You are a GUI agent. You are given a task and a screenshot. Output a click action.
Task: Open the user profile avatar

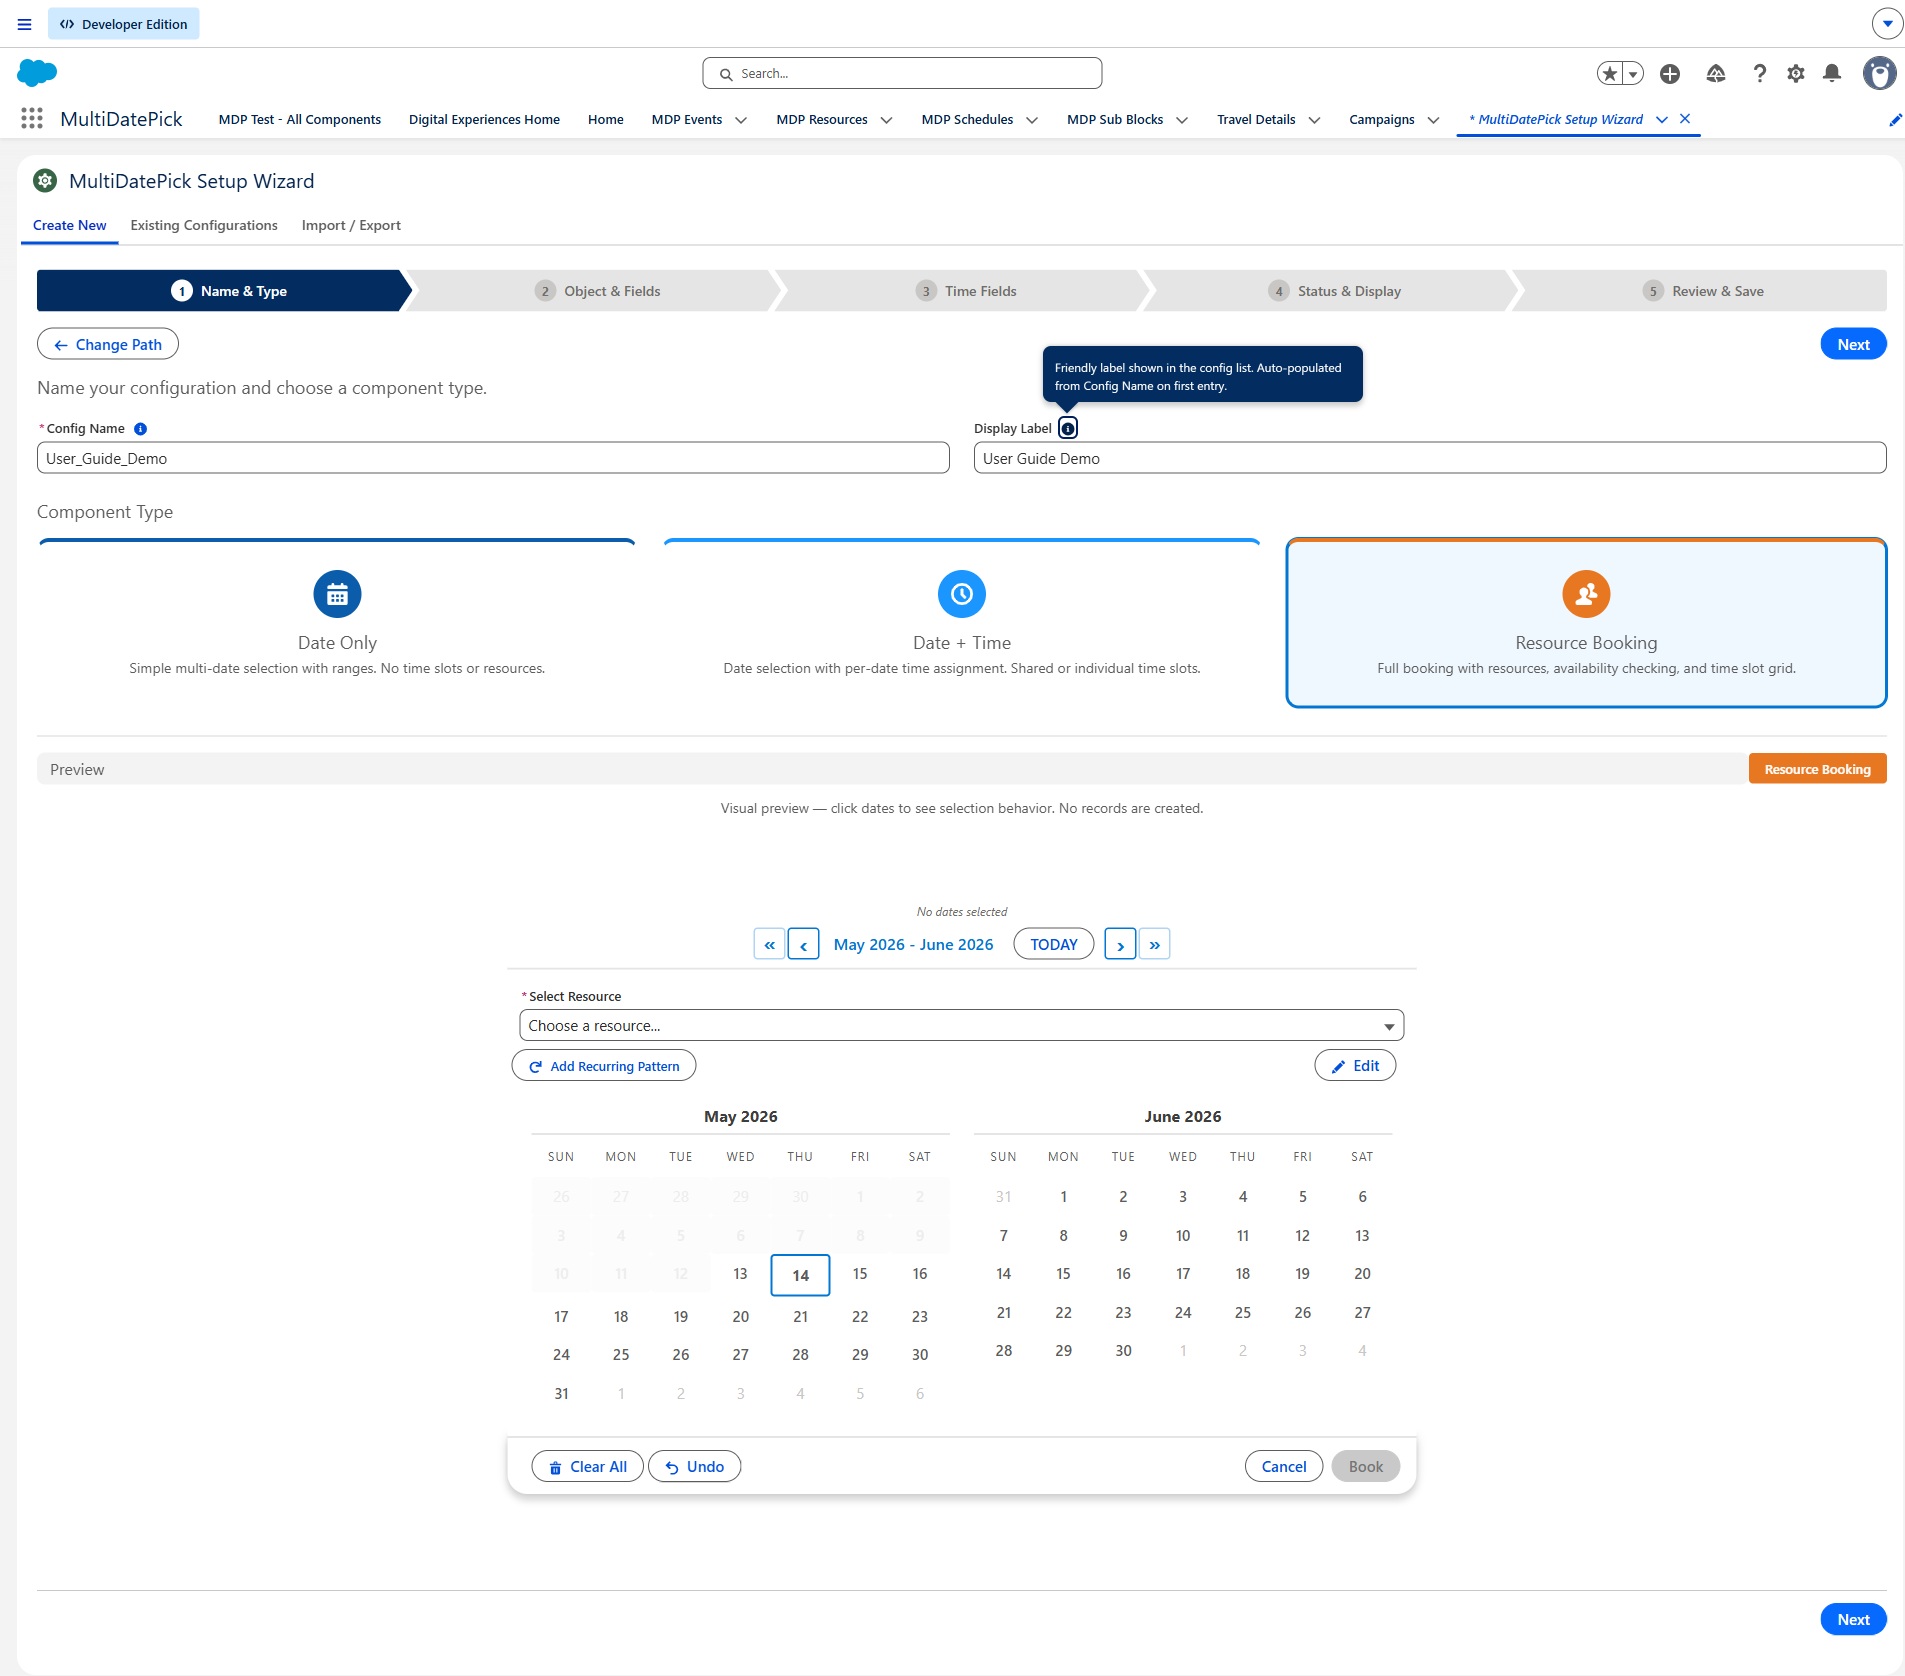coord(1879,73)
